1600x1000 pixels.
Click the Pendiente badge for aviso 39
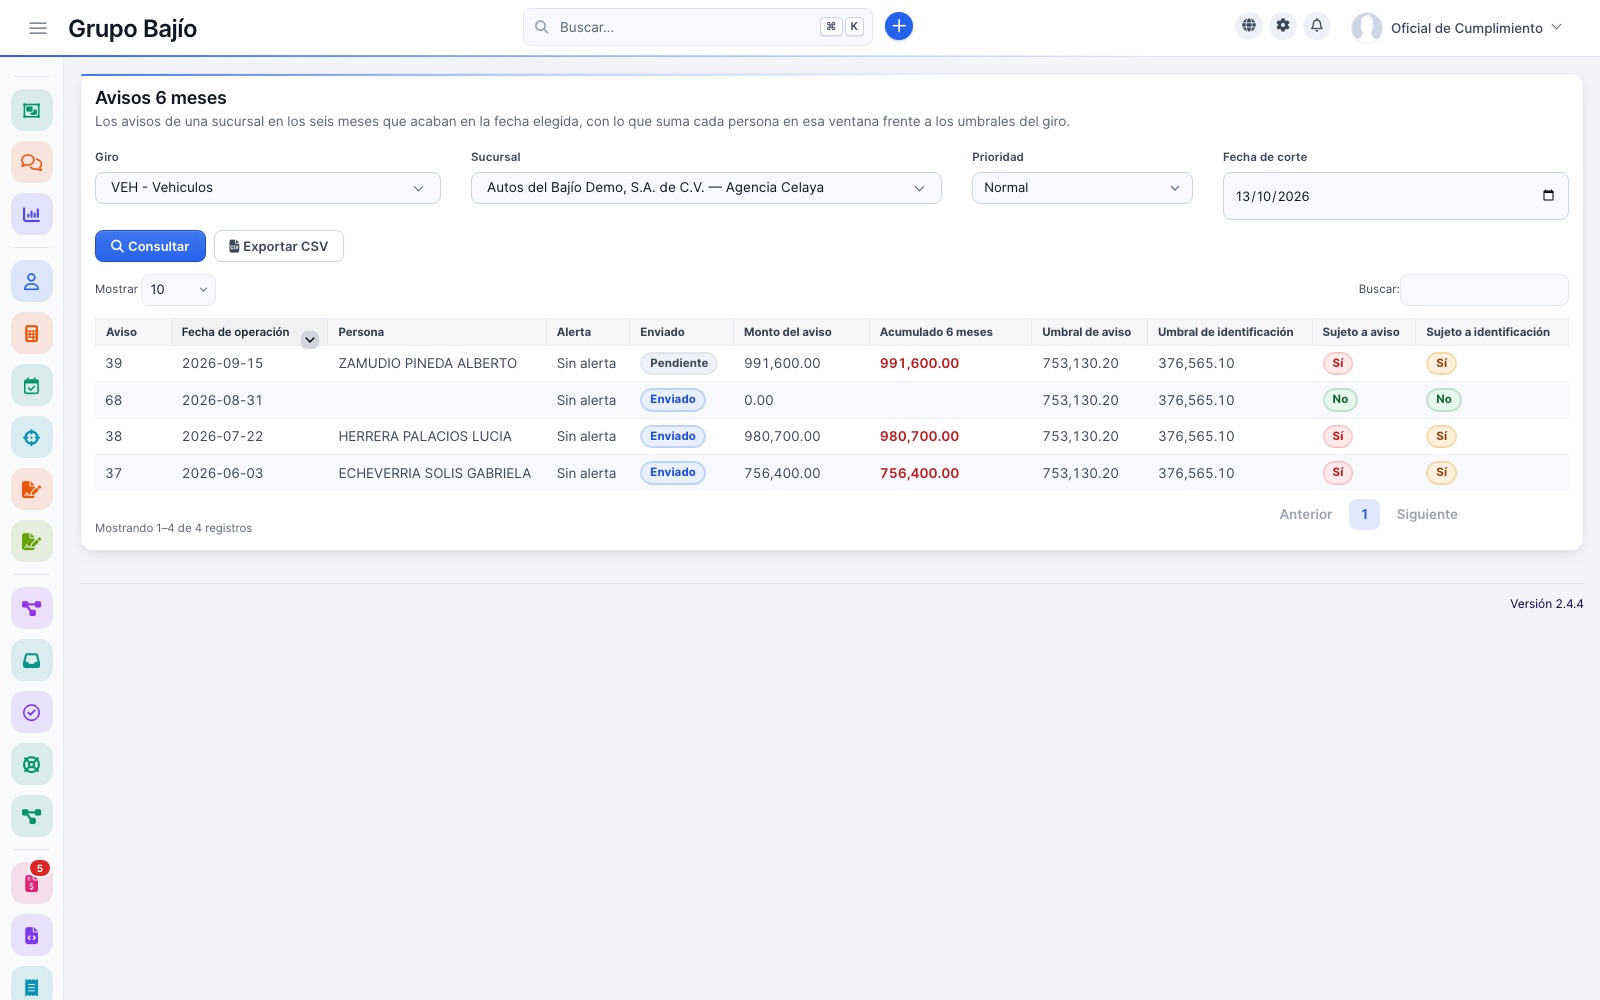coord(679,364)
